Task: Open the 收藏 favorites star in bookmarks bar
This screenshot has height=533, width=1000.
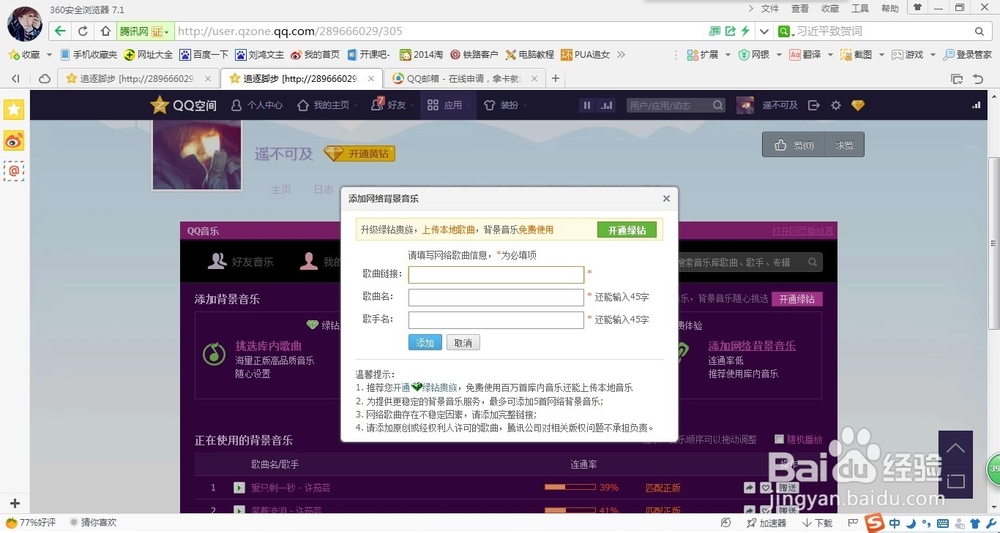Action: [x=24, y=55]
